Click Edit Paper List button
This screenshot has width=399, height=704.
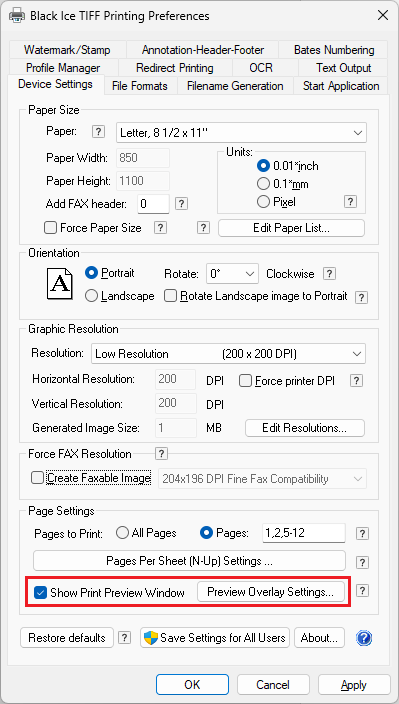point(292,228)
